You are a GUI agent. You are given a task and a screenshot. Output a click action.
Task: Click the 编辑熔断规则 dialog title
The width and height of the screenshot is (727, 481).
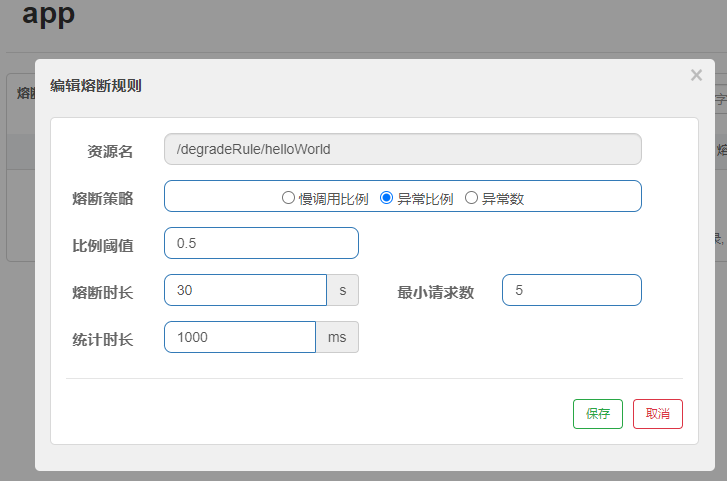[96, 86]
